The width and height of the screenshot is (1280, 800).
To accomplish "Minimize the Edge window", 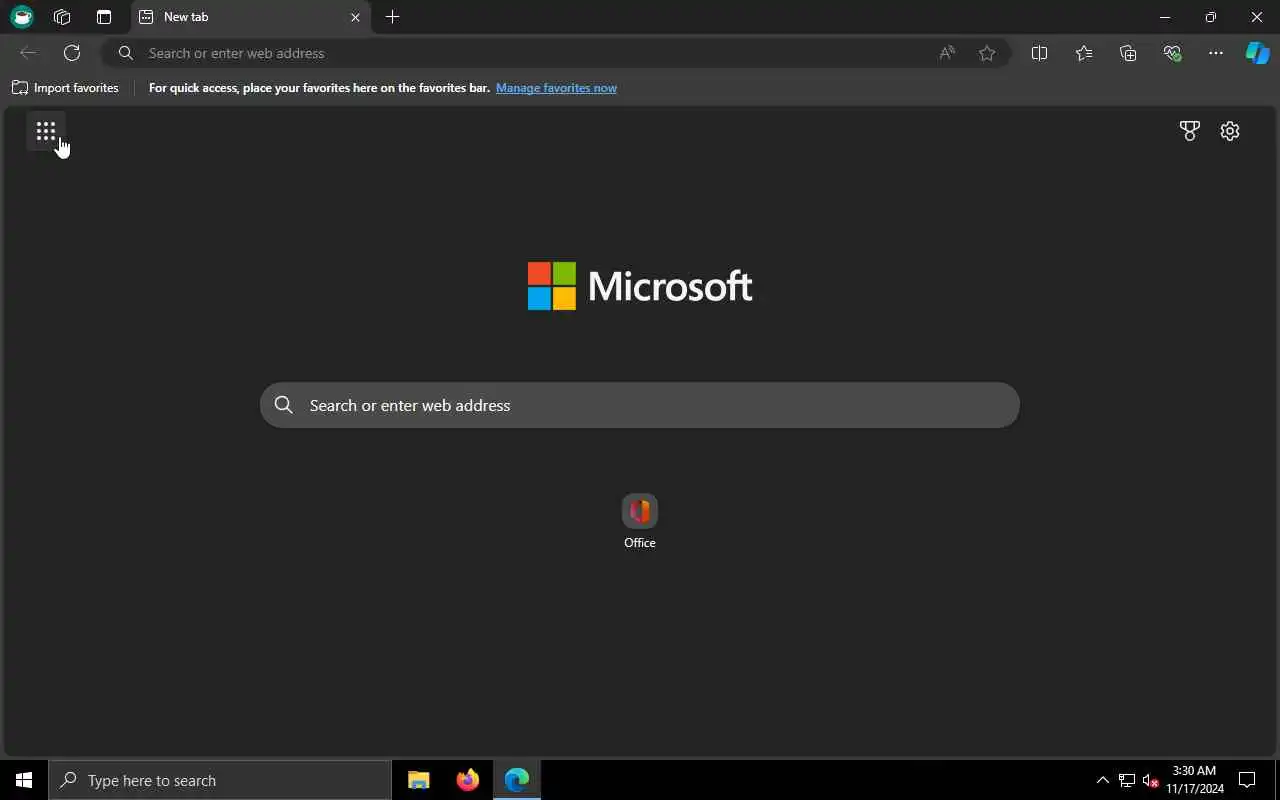I will click(1165, 17).
